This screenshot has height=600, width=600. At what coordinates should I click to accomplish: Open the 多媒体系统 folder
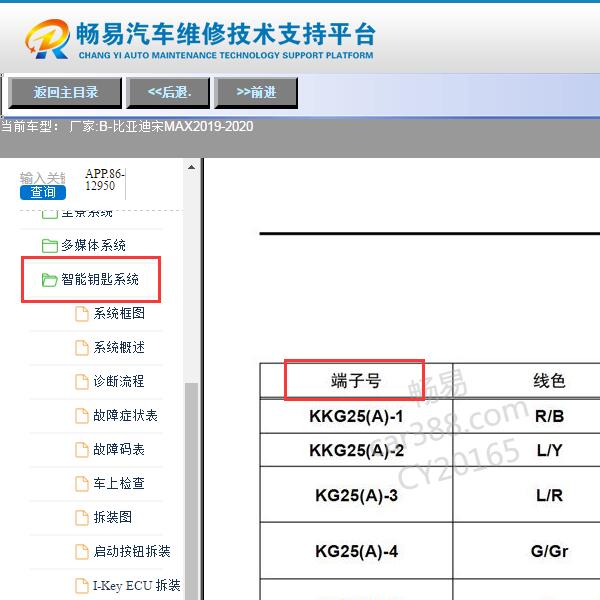pyautogui.click(x=93, y=245)
